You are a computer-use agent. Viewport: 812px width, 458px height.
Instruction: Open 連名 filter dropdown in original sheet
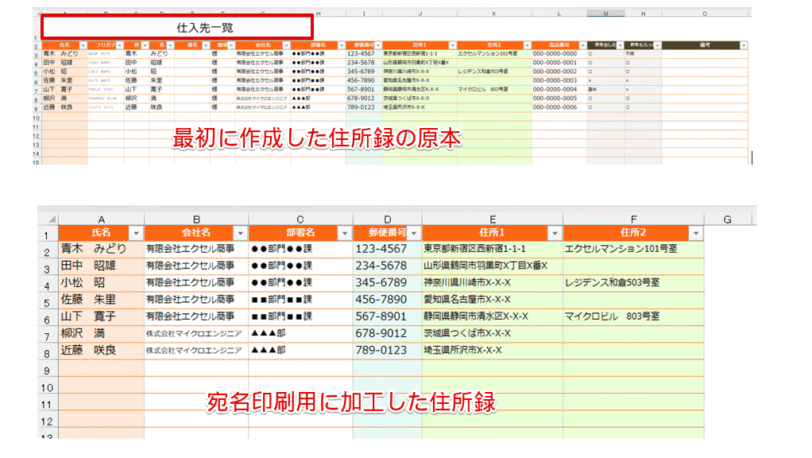point(206,46)
